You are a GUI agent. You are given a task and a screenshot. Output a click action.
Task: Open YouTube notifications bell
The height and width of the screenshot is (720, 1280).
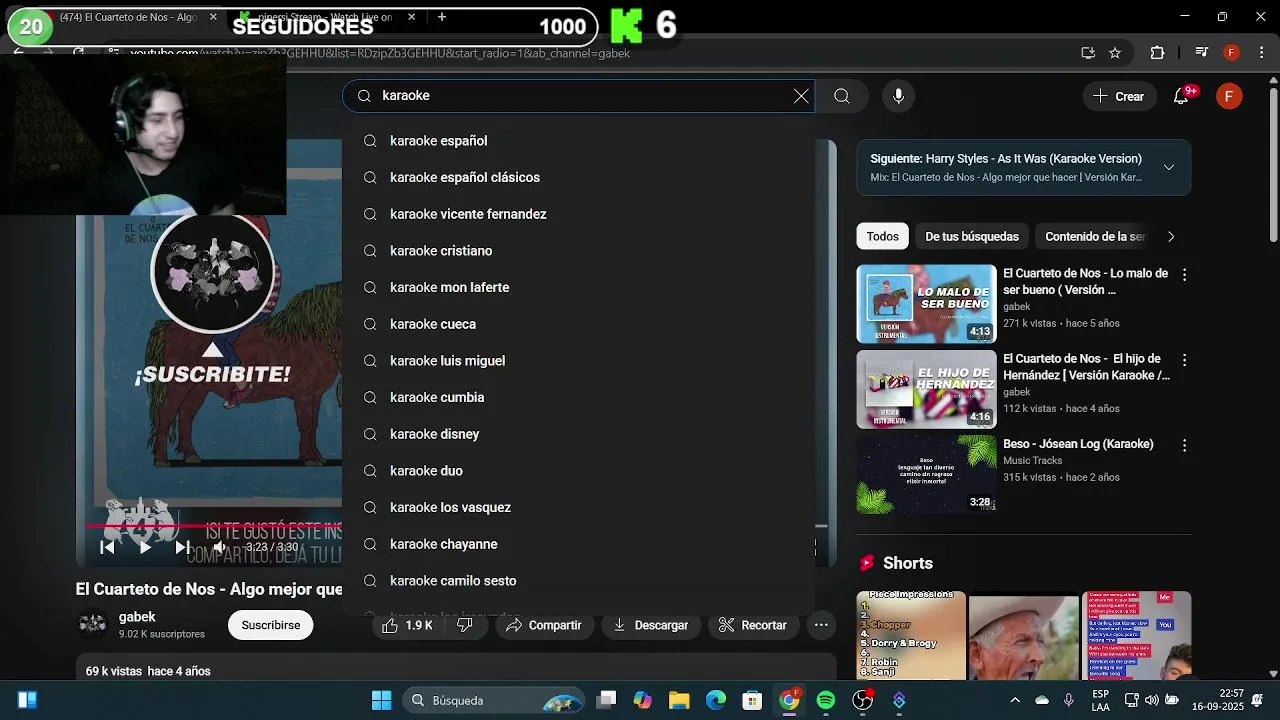click(x=1181, y=96)
